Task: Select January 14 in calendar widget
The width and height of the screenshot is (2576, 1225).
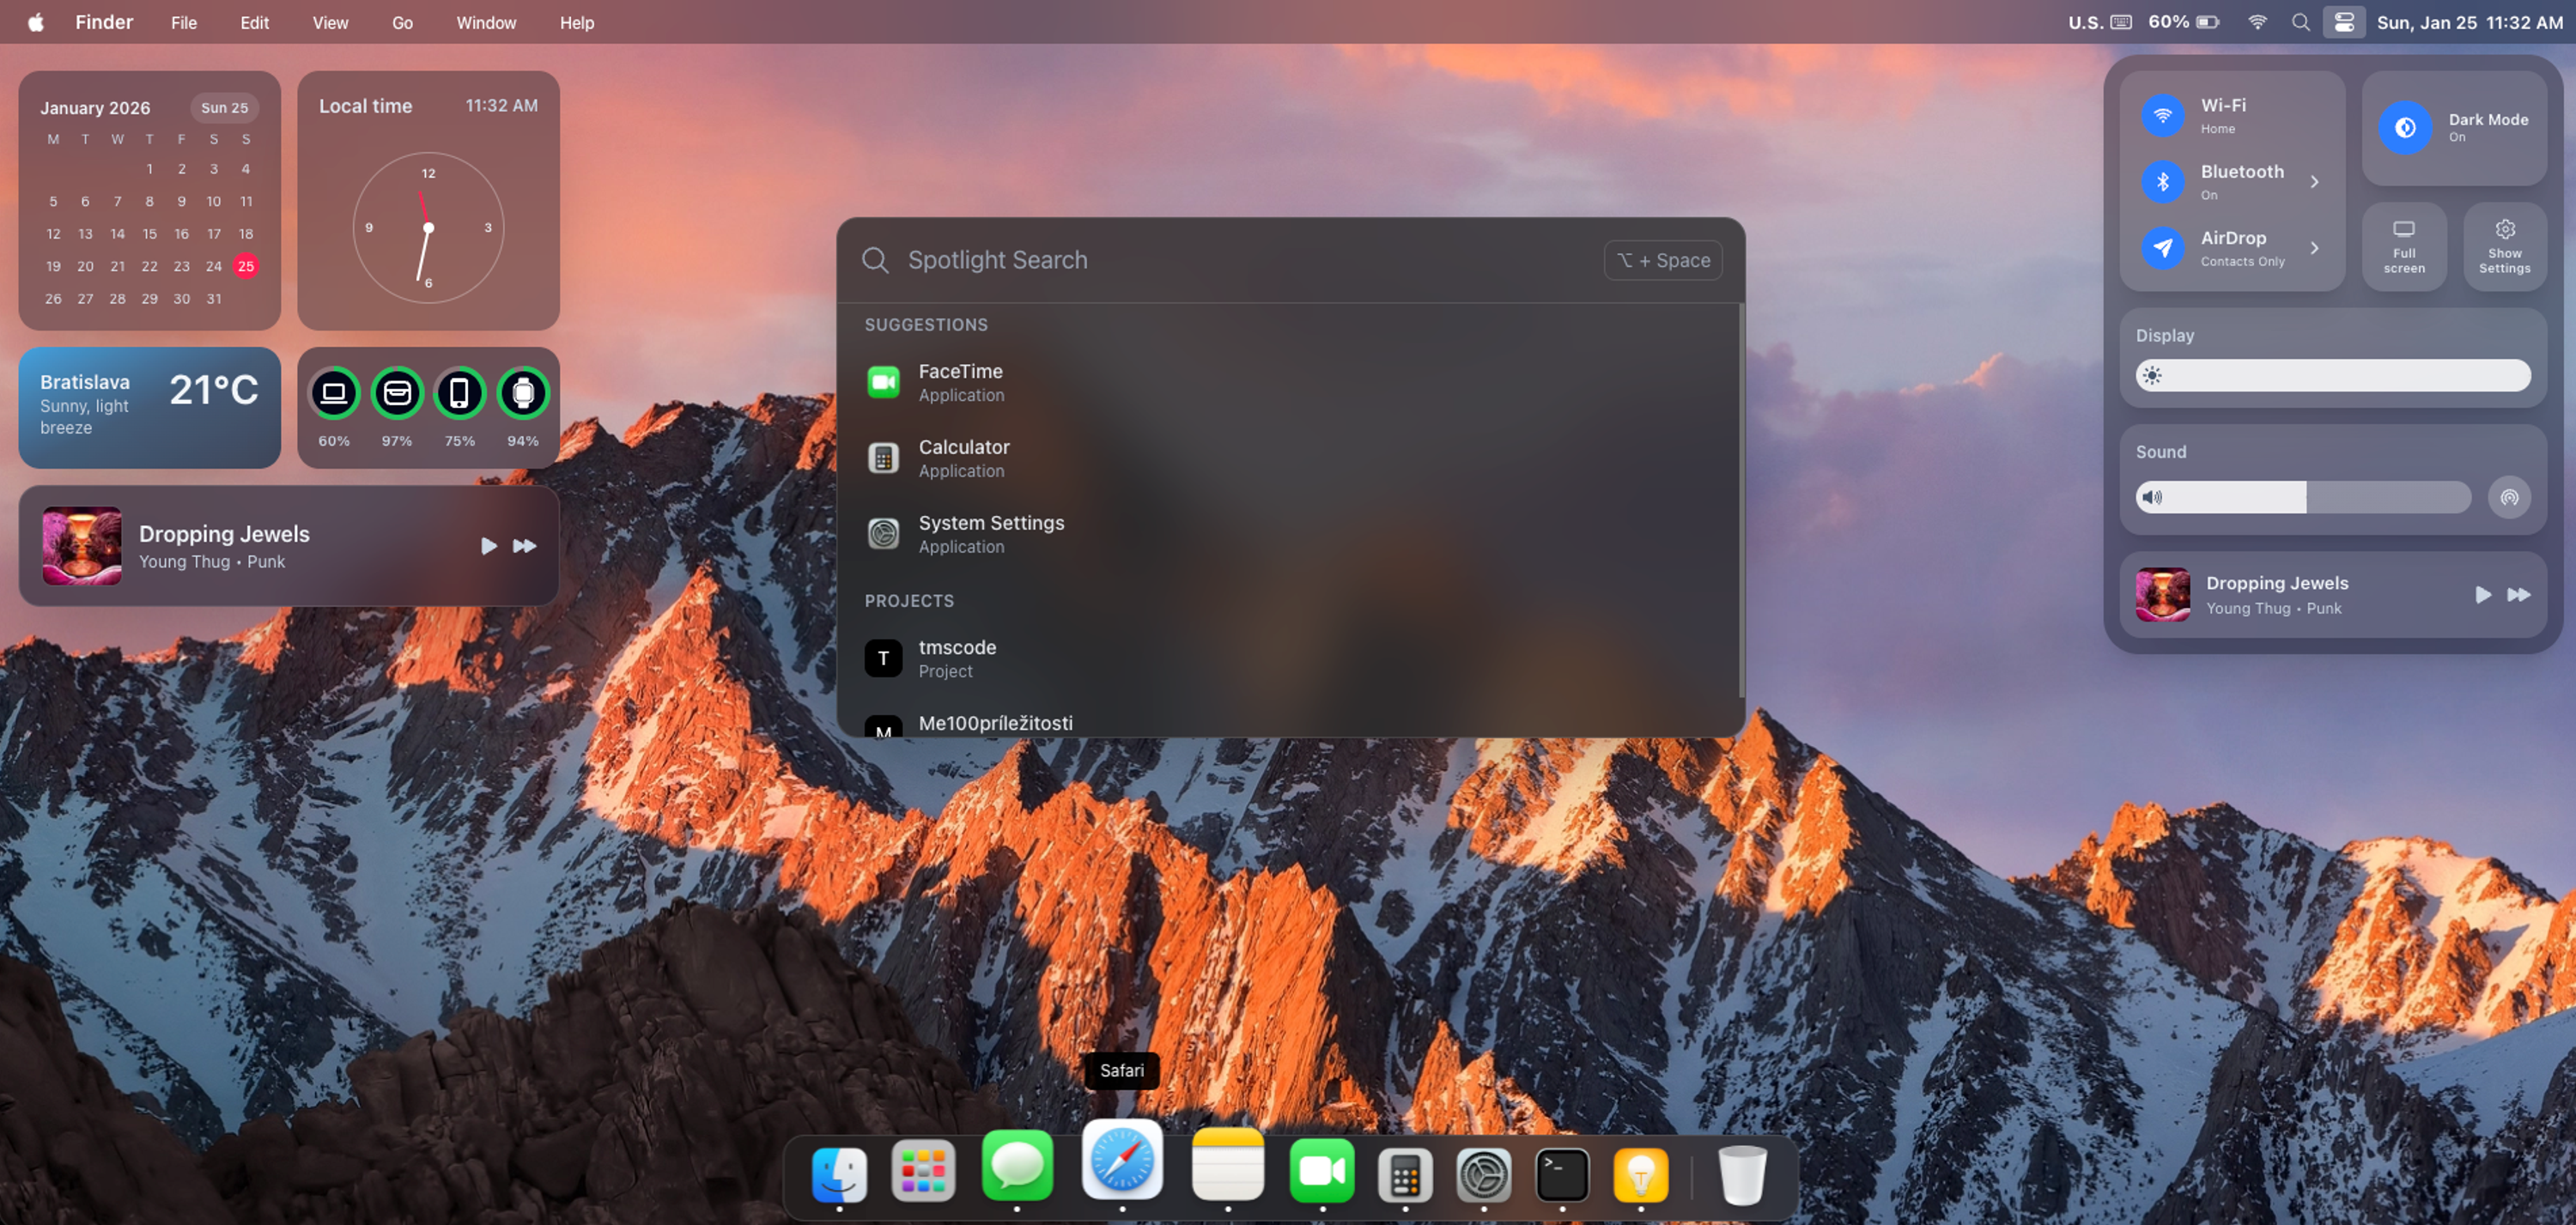Action: (117, 234)
